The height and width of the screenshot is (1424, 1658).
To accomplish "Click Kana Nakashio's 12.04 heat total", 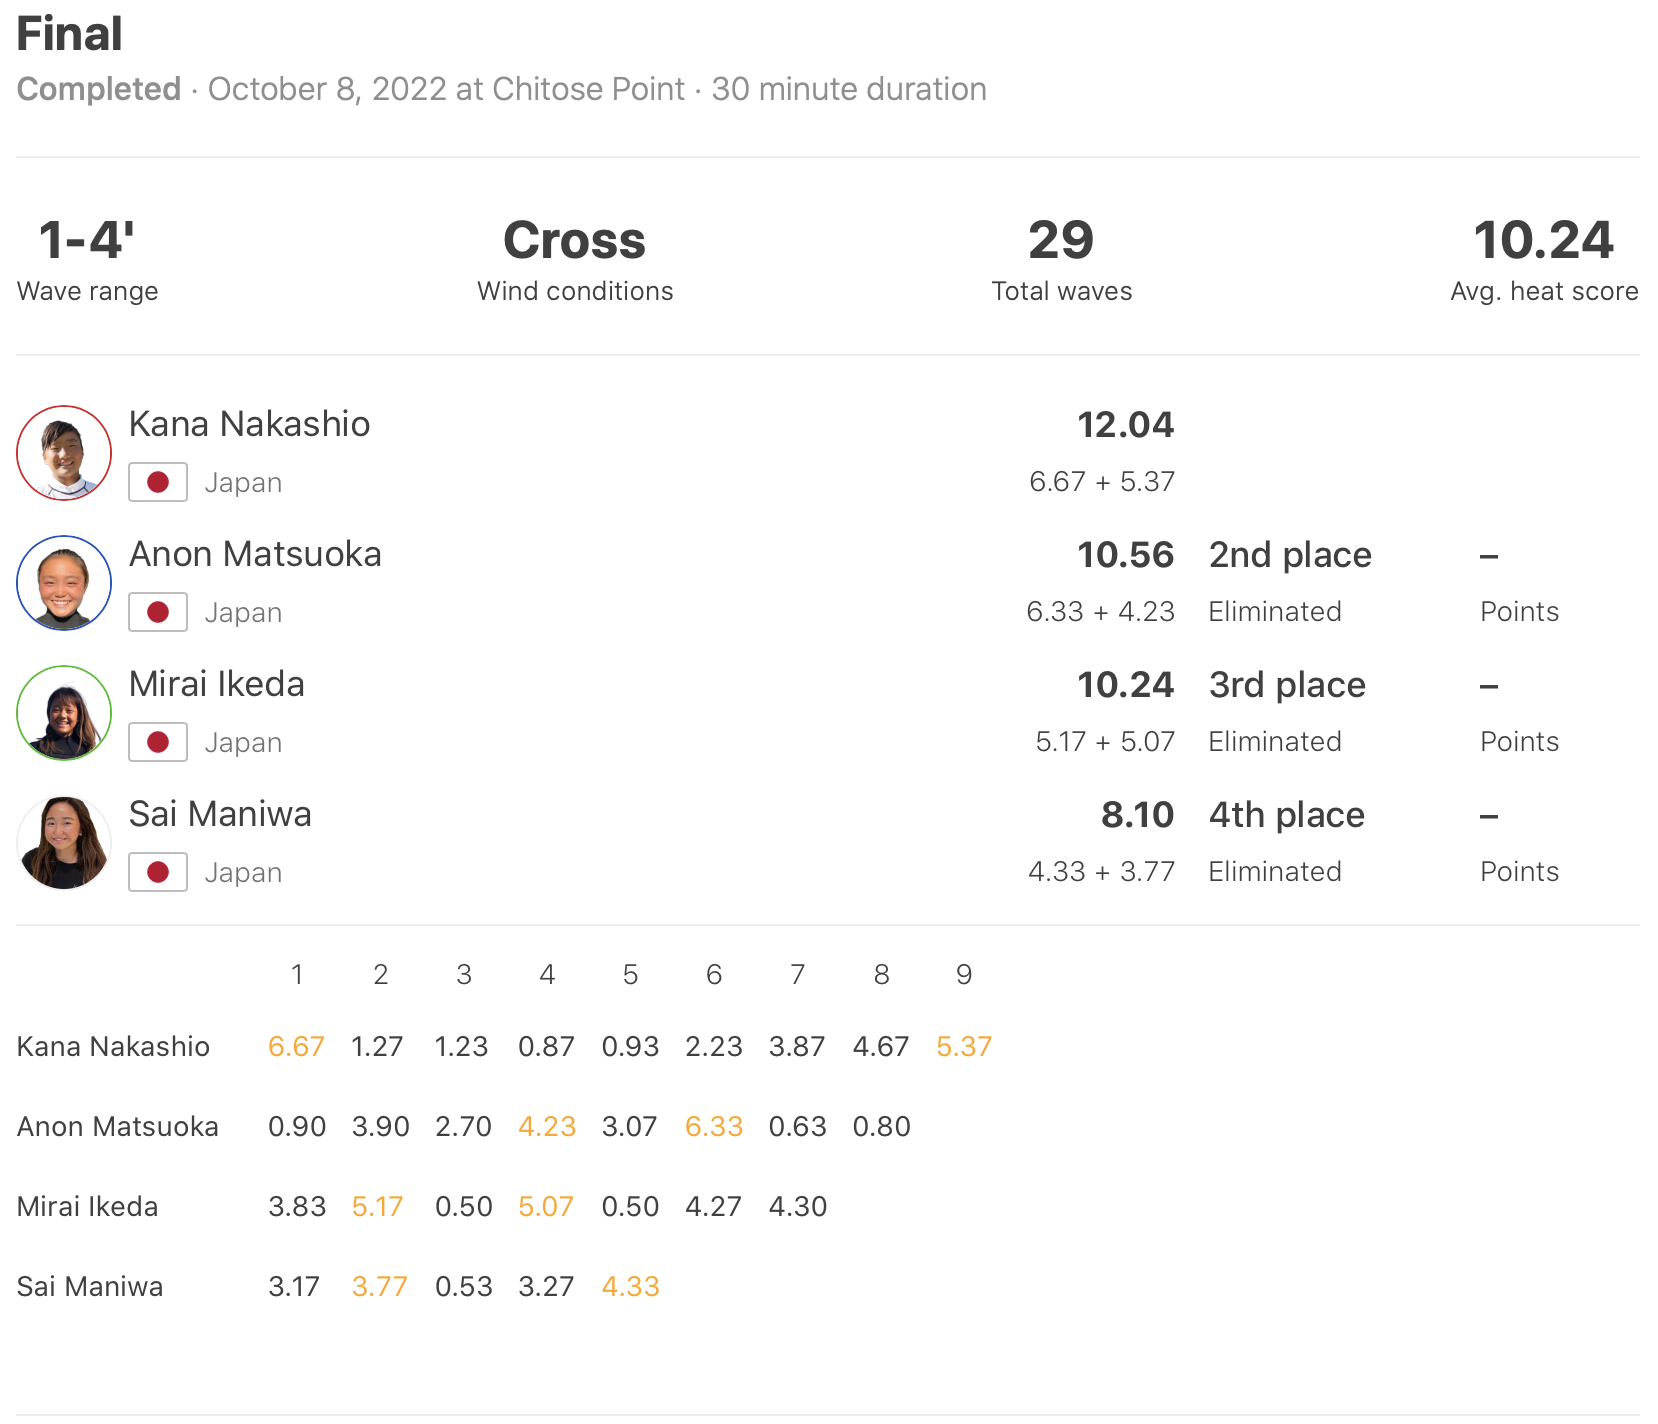I will click(1125, 425).
